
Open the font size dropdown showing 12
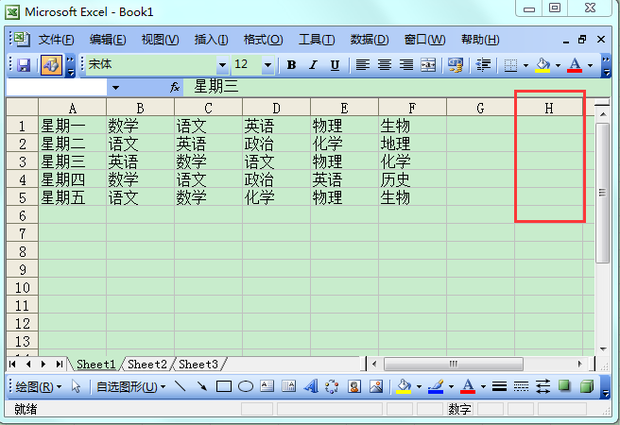pyautogui.click(x=268, y=65)
